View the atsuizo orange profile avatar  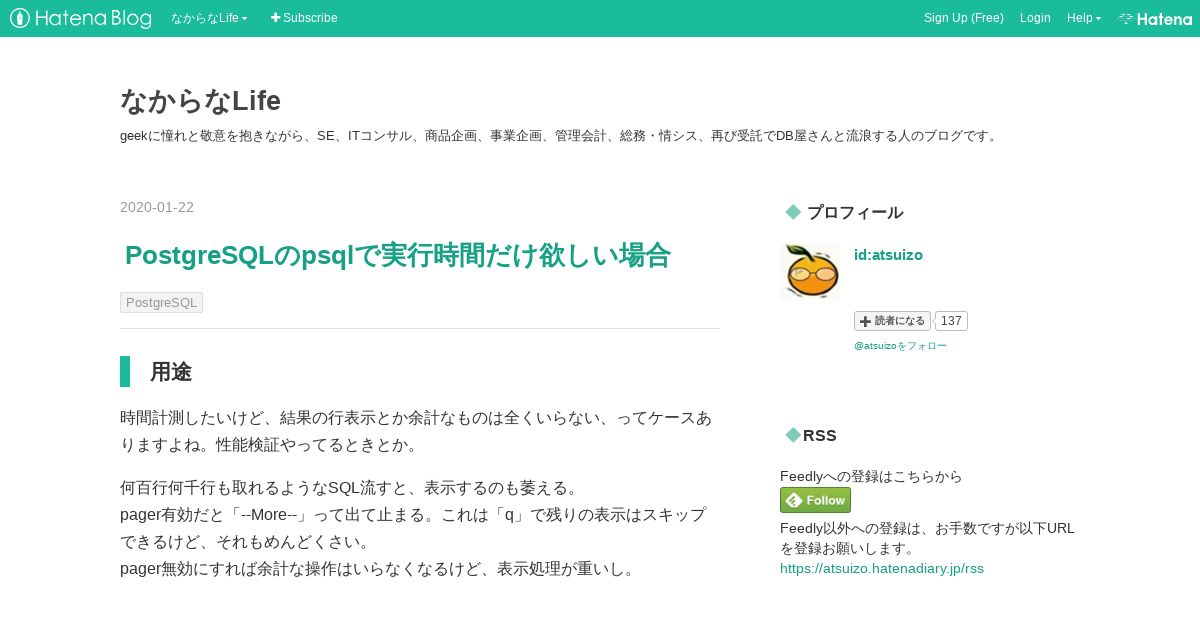coord(810,271)
